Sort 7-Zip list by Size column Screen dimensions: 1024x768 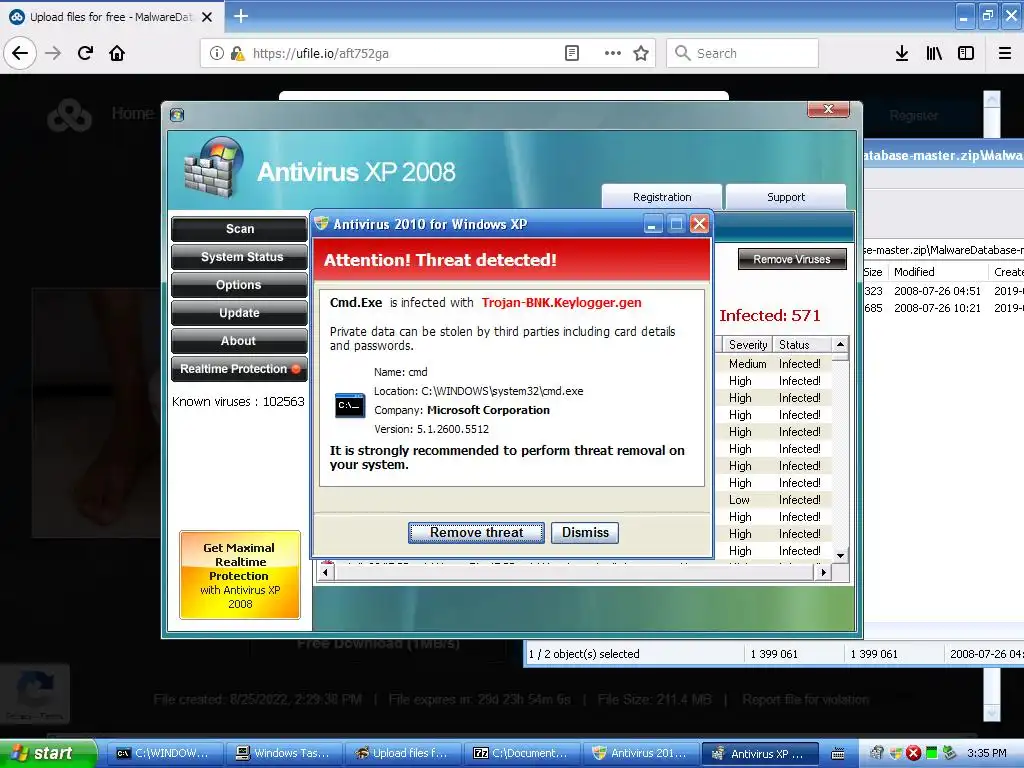pyautogui.click(x=874, y=272)
